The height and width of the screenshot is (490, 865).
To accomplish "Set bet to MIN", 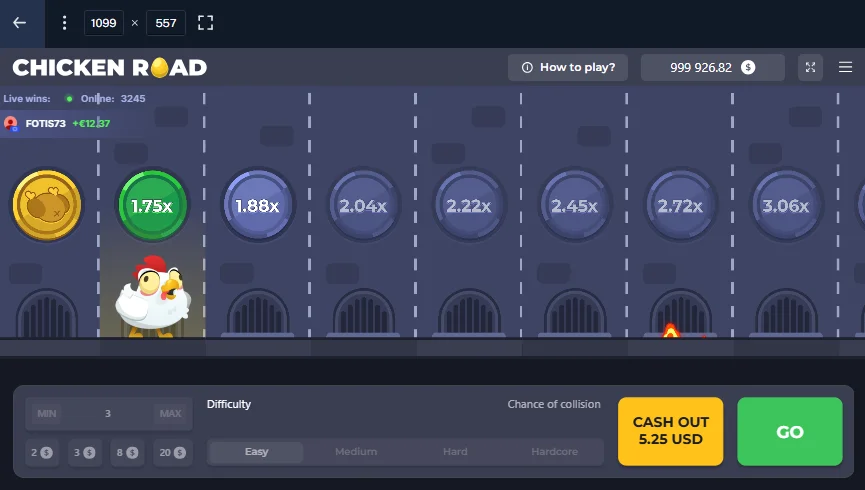I will point(47,413).
